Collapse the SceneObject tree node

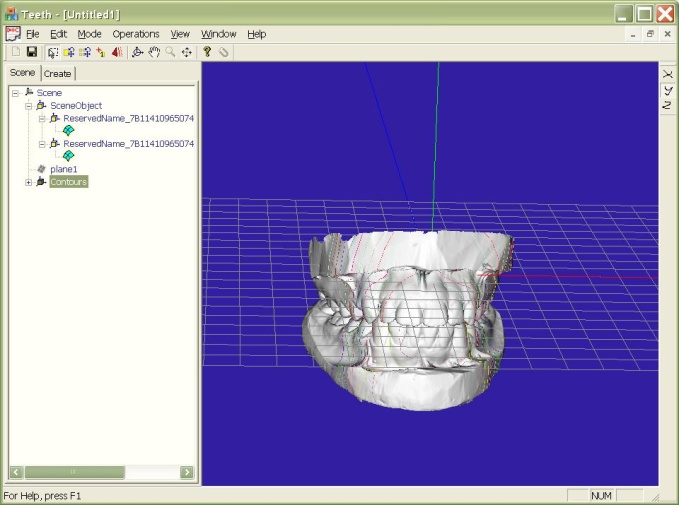tap(28, 106)
